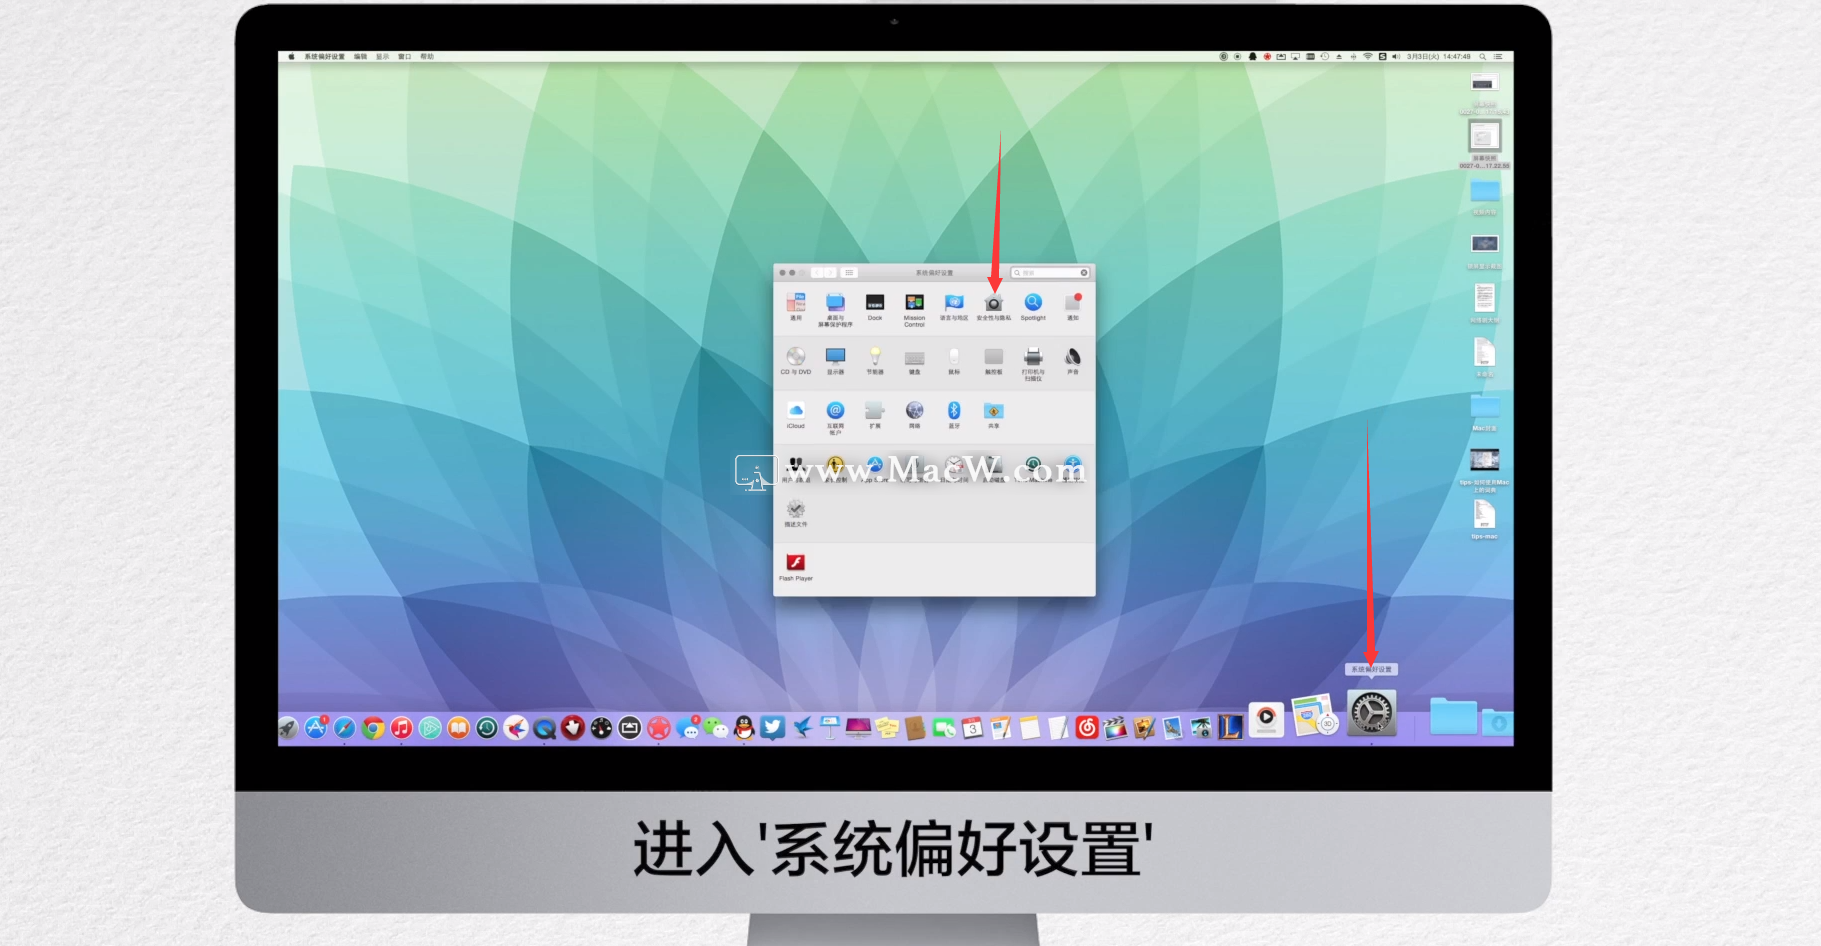1821x946 pixels.
Task: Open the 通用 (General) preference pane
Action: click(x=796, y=306)
